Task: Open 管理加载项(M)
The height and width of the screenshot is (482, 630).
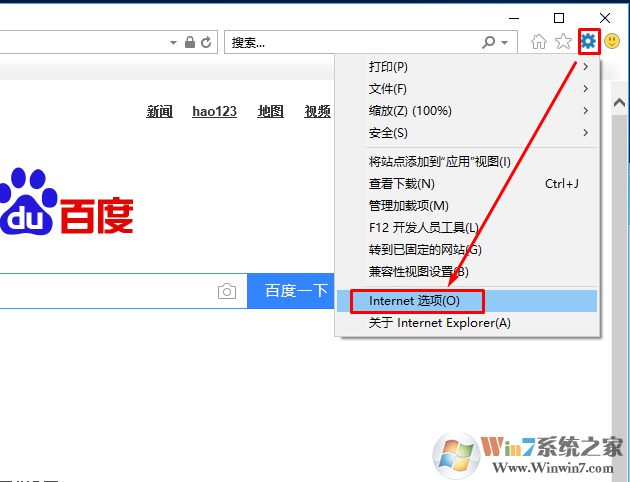Action: point(467,206)
